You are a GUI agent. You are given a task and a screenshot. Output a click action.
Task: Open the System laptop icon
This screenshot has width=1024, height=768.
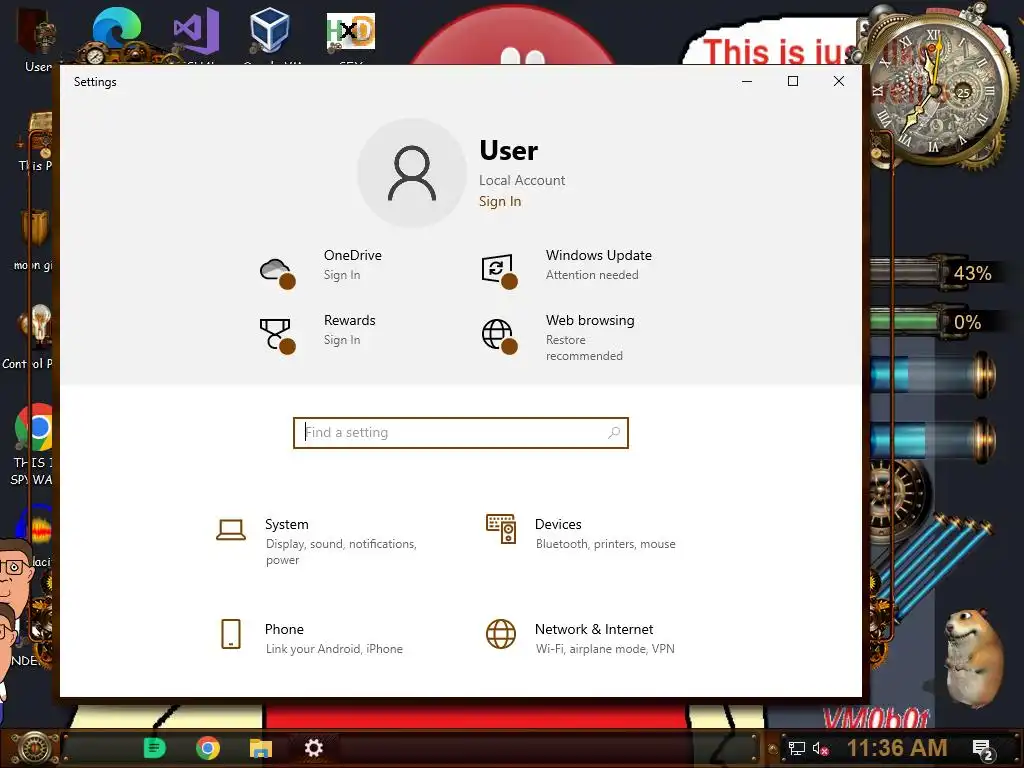coord(231,530)
